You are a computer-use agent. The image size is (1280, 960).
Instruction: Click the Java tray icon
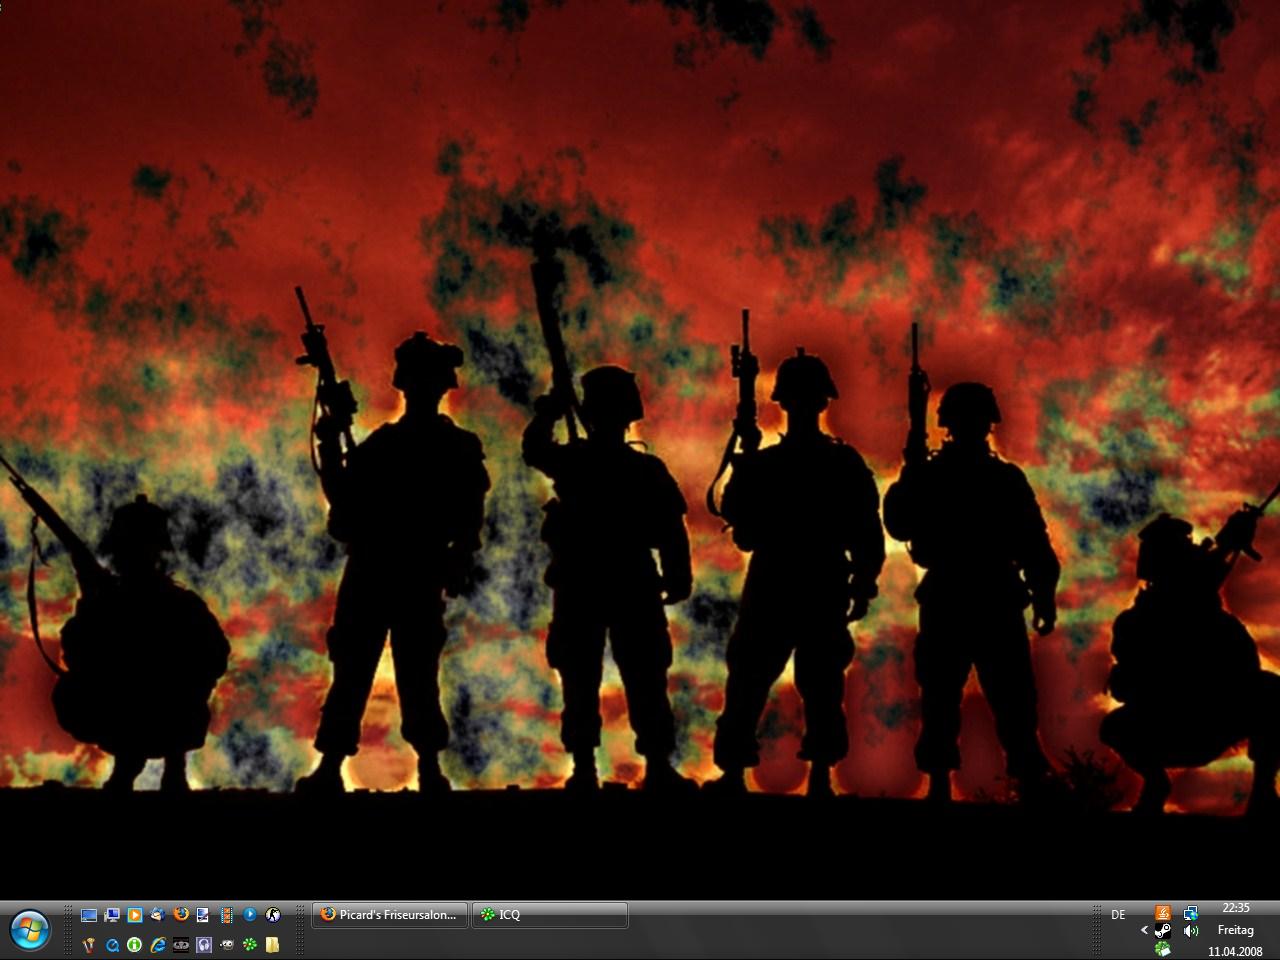point(1163,913)
